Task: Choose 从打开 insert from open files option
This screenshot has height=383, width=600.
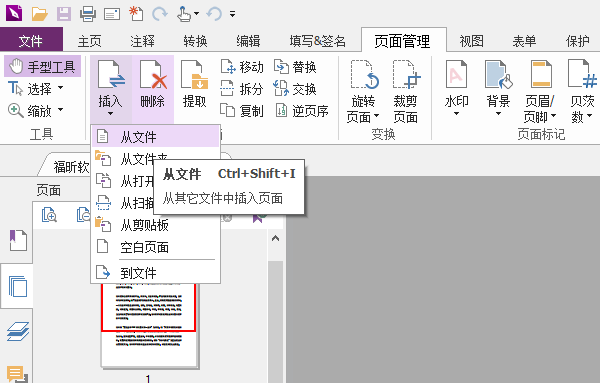Action: (123, 181)
